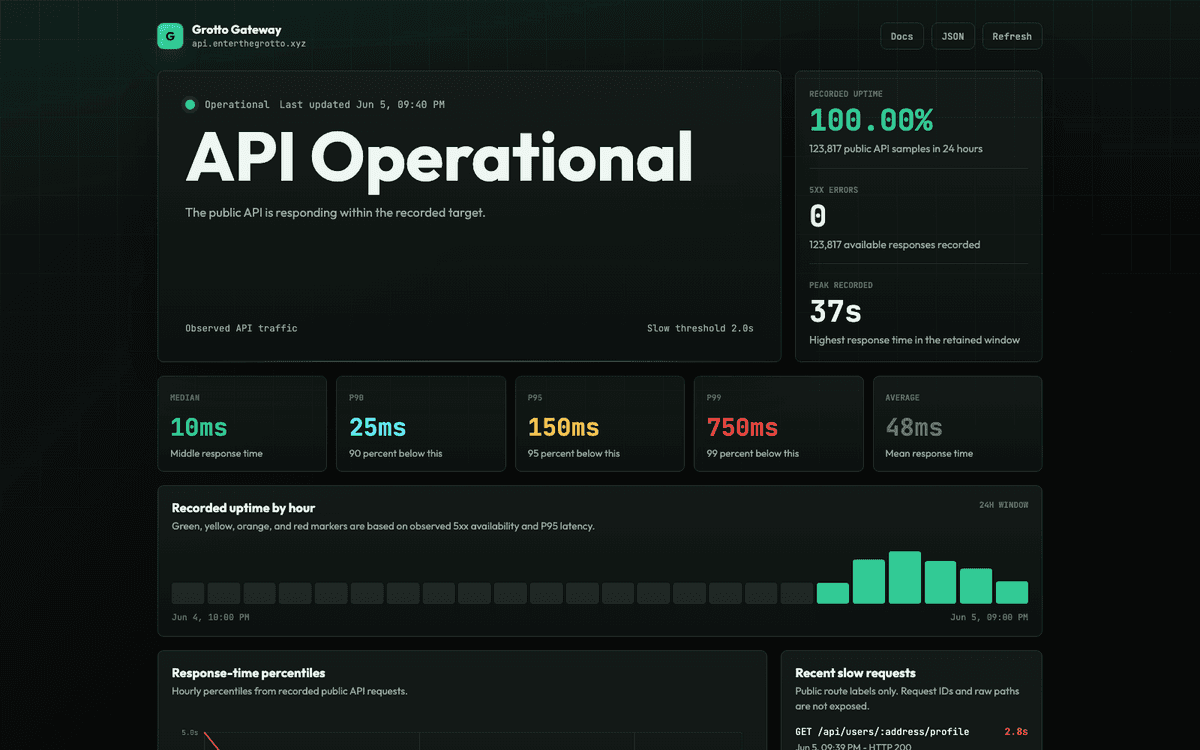
Task: Click the GET /api/users/:address/profile request
Action: click(x=882, y=732)
